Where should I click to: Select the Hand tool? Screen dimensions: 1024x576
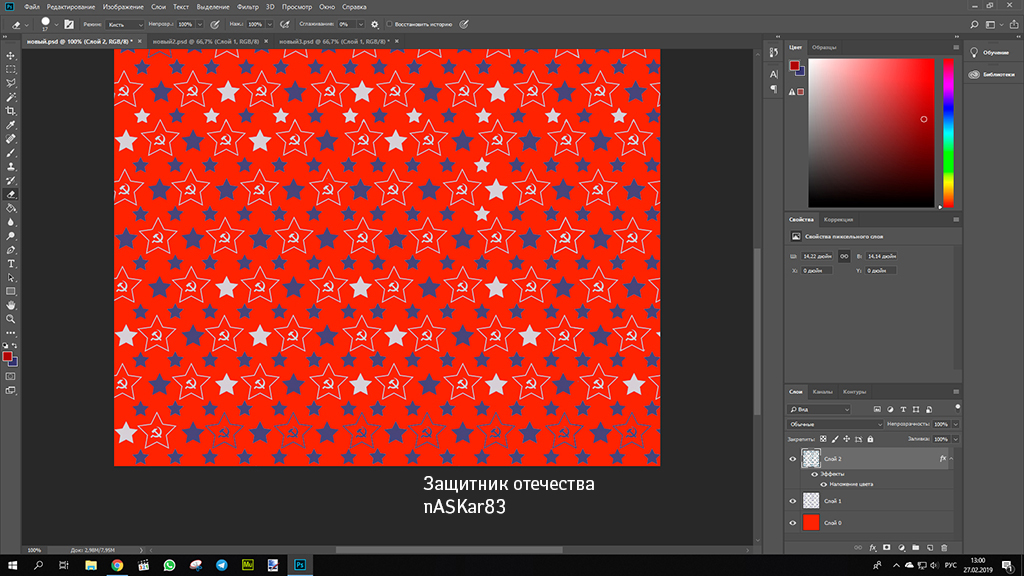click(x=11, y=305)
